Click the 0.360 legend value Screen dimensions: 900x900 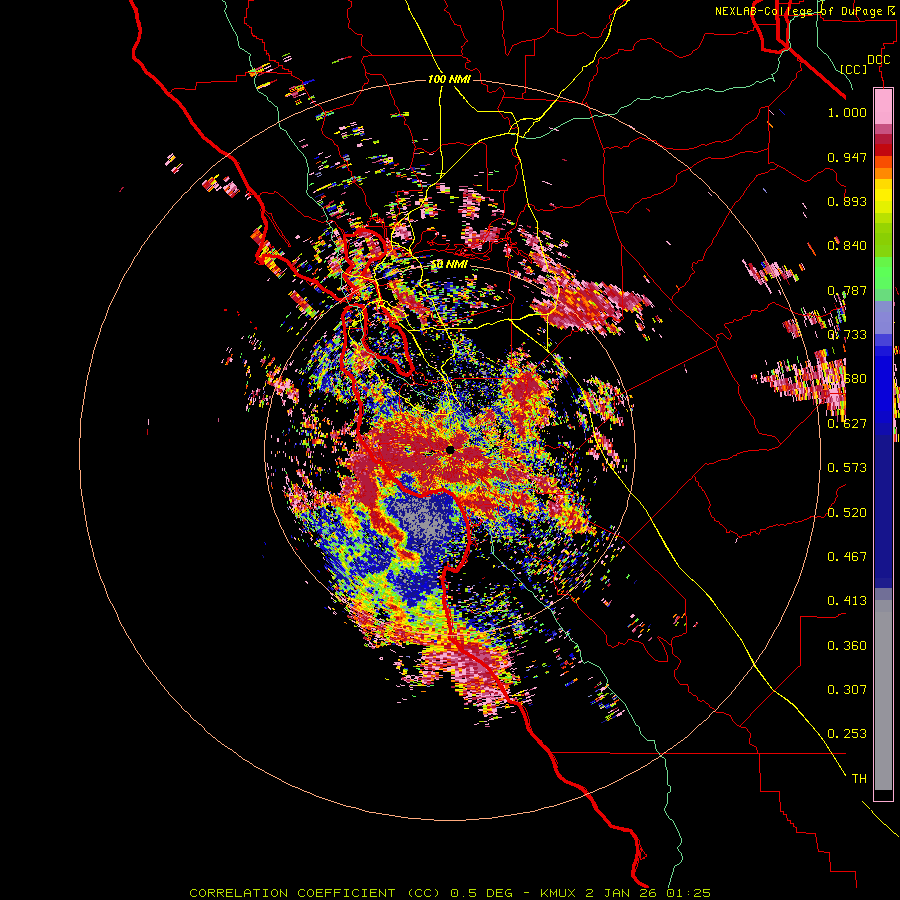(x=847, y=646)
